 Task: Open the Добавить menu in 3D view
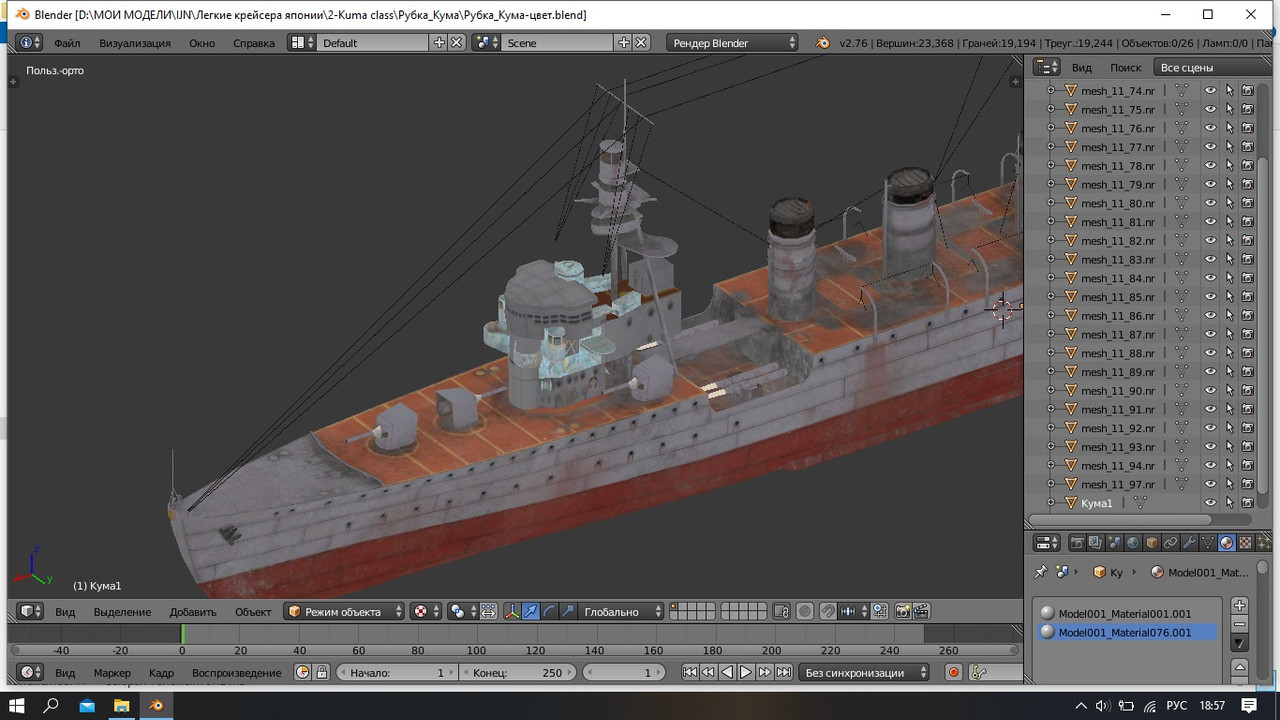pos(193,612)
